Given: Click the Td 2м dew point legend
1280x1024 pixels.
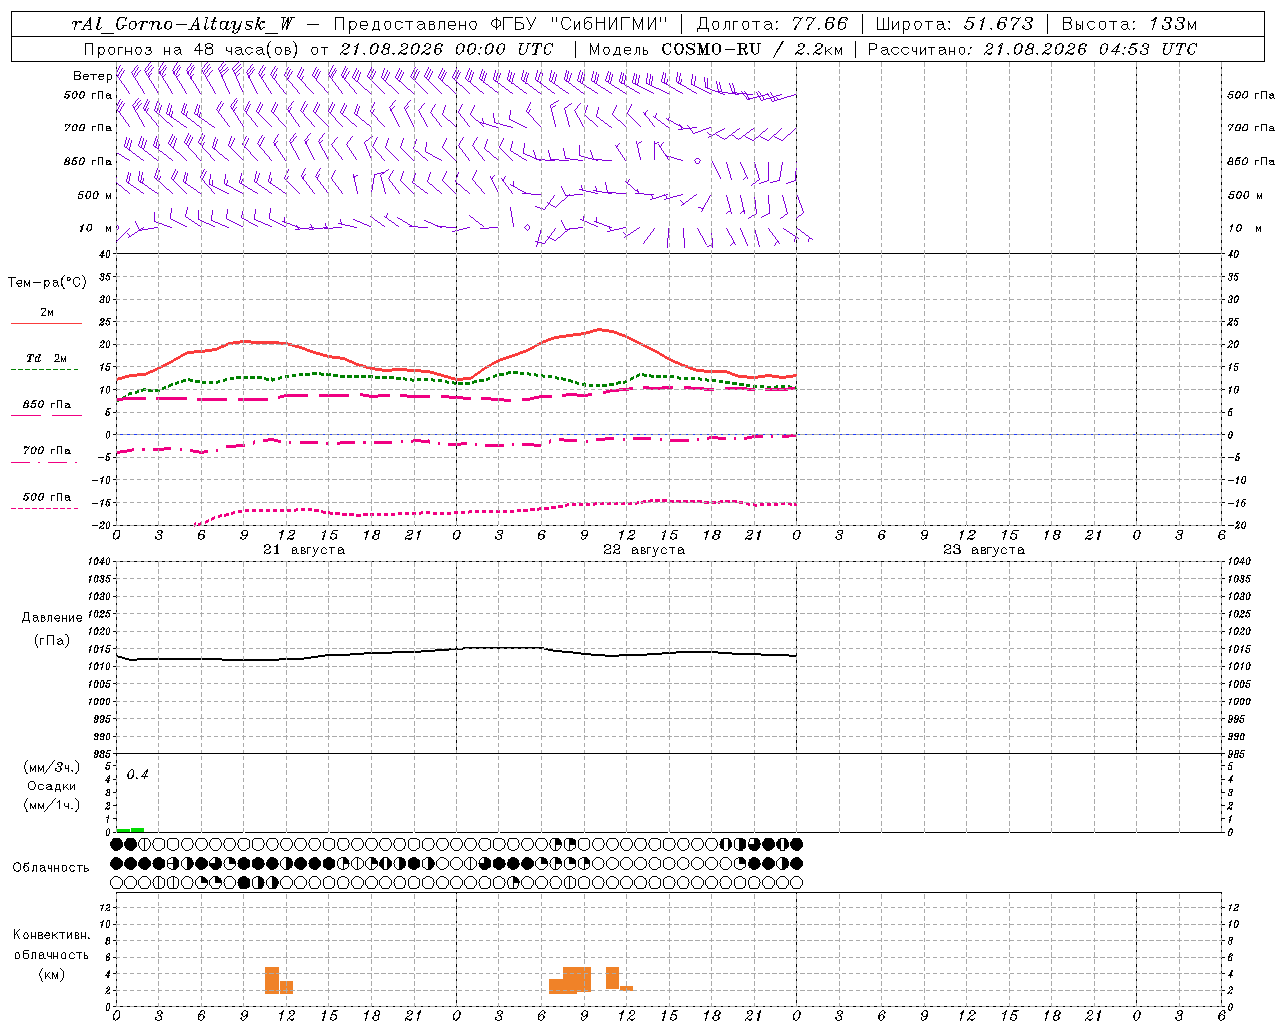Looking at the screenshot, I should pyautogui.click(x=46, y=358).
